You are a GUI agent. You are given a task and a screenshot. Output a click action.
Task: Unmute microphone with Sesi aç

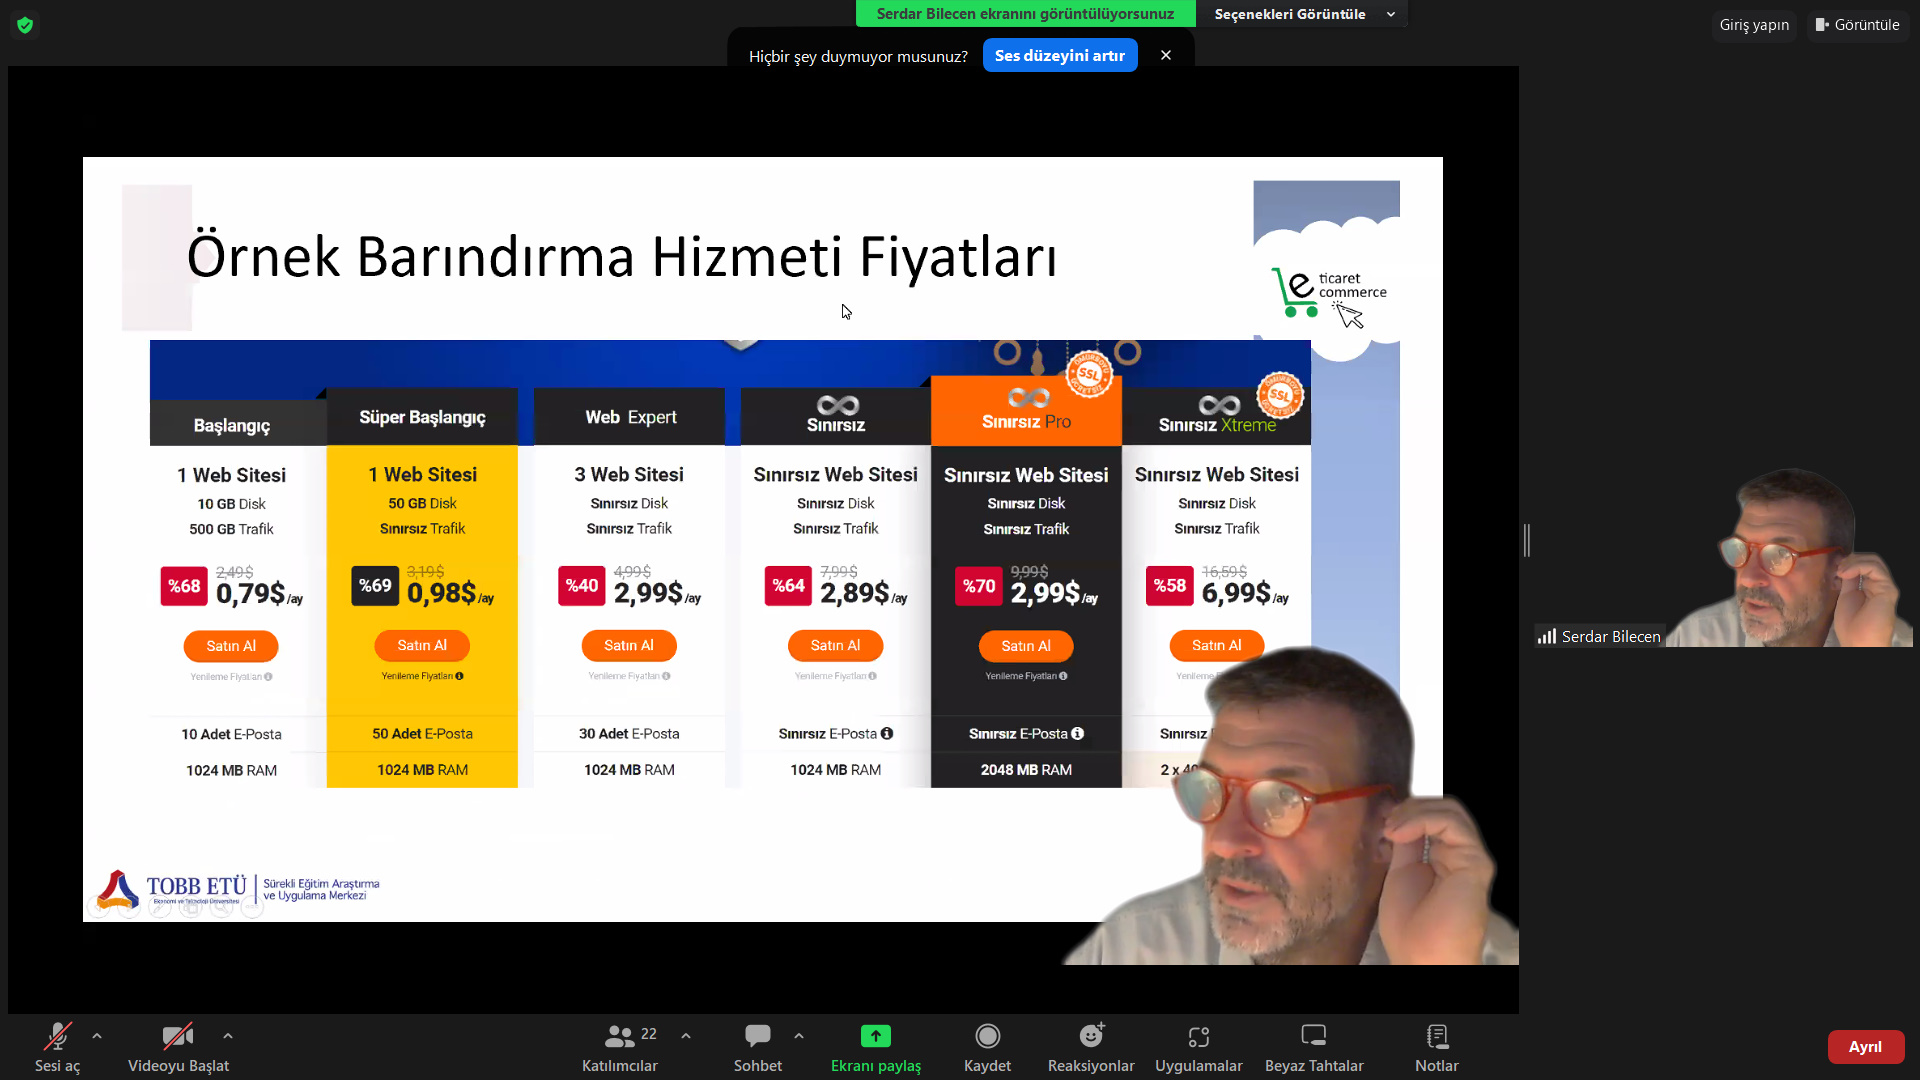click(57, 1045)
